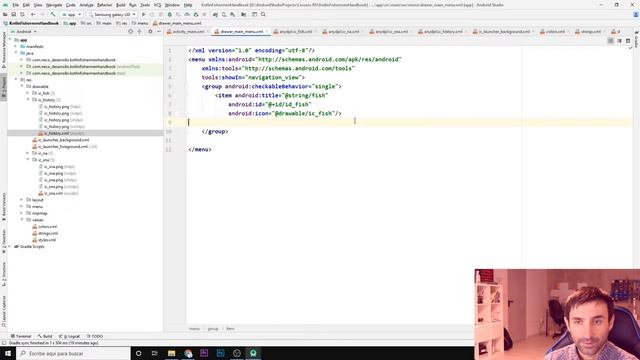Select the mipmap folder in tree
The height and width of the screenshot is (360, 640).
coord(37,213)
